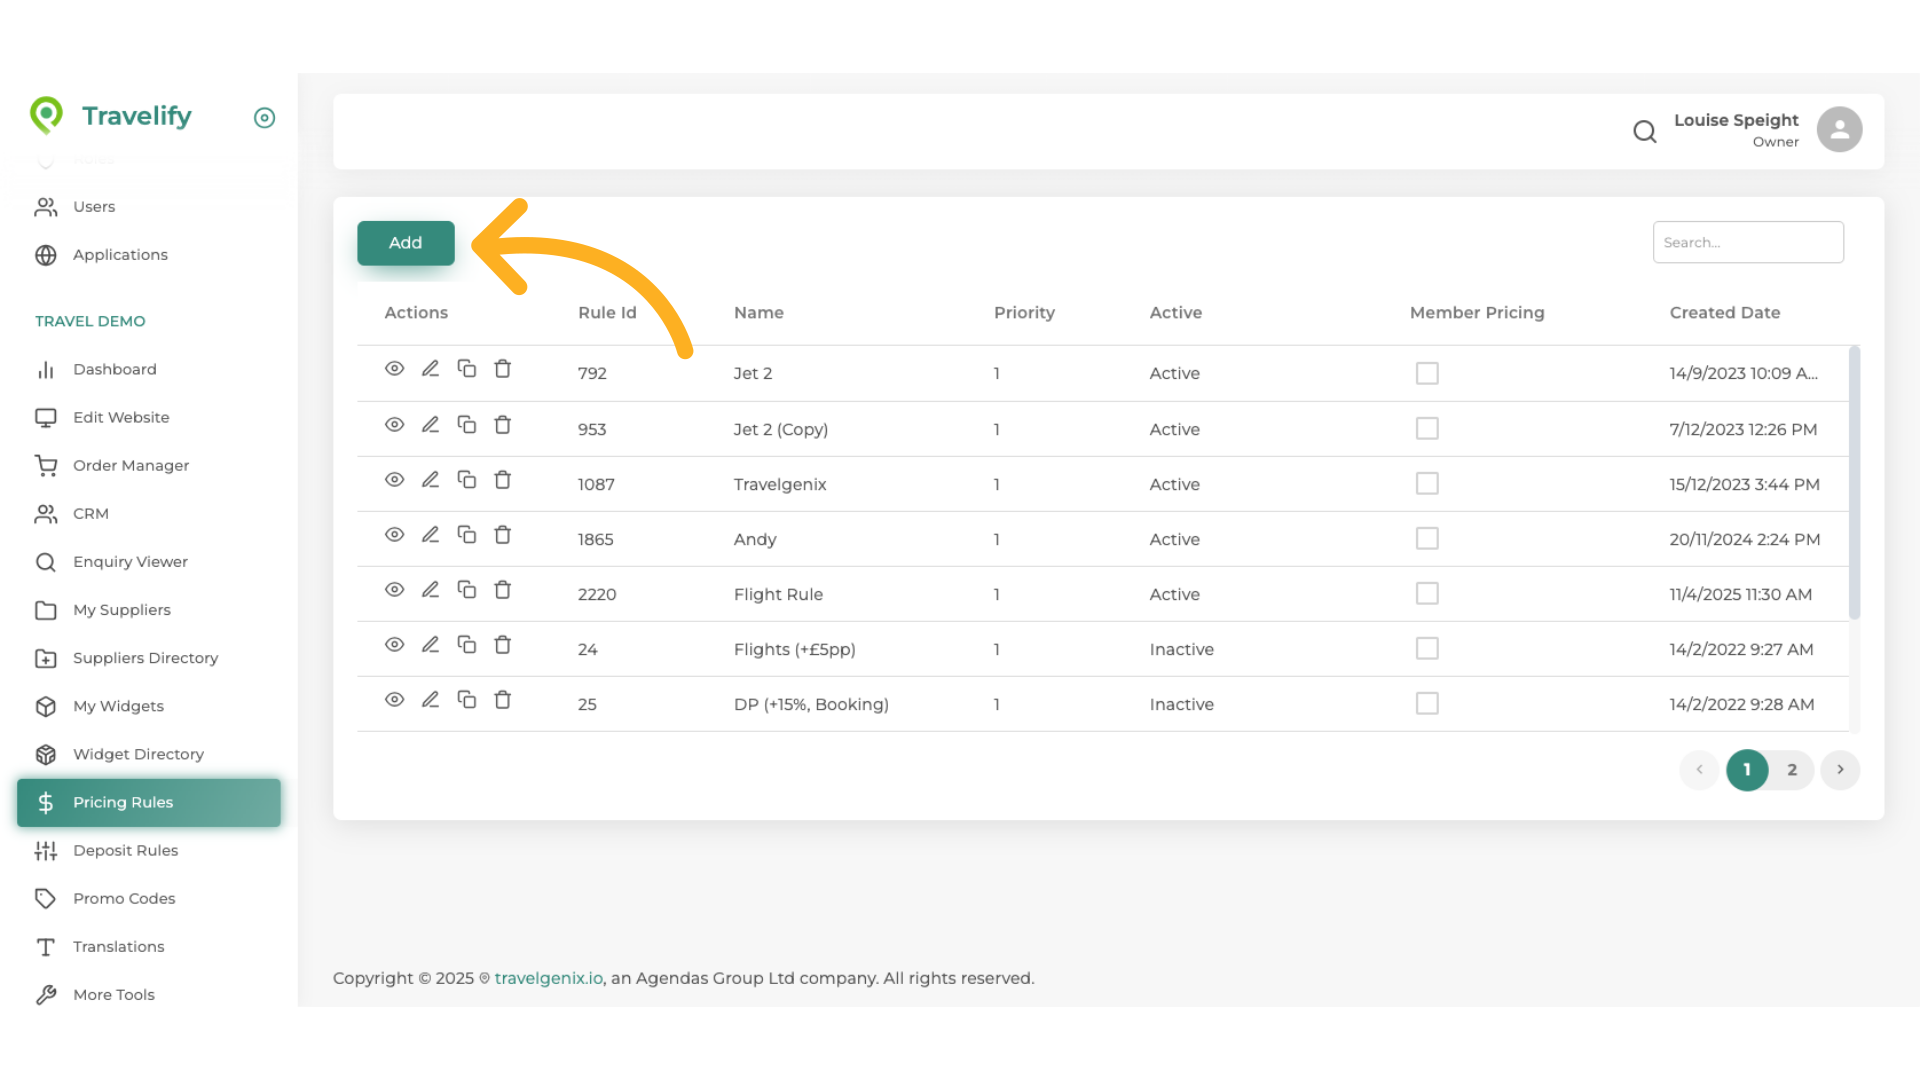Duplicate the Travelgenix rule with copy icon
Screen dimensions: 1920x1080
[466, 480]
